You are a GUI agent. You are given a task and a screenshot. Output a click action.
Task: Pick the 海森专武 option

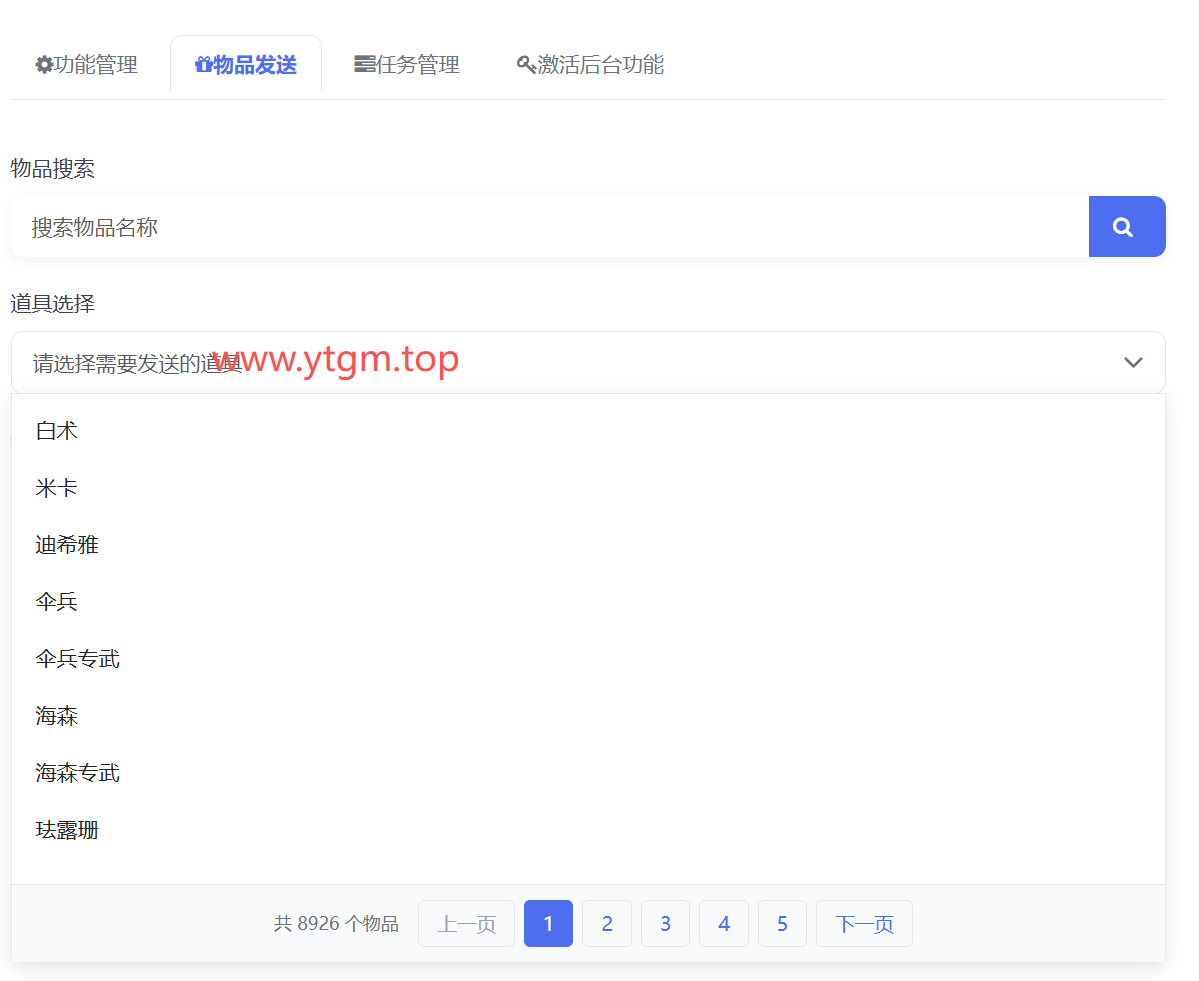(78, 773)
